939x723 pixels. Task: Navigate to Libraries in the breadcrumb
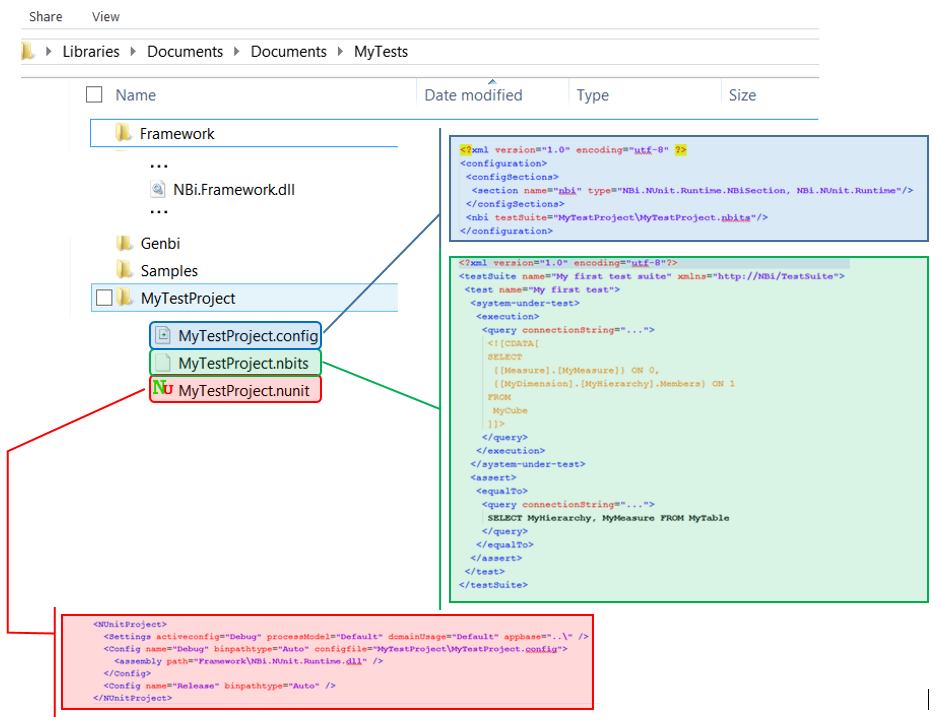[x=90, y=52]
